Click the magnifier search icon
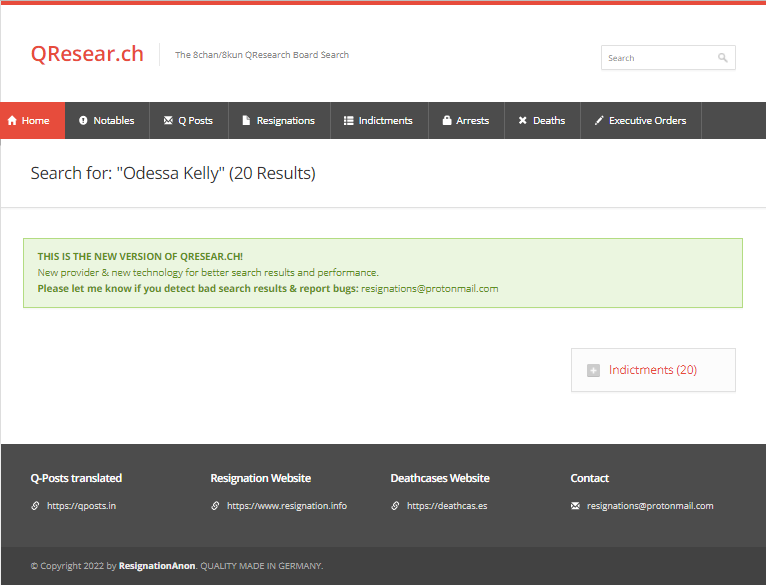Image resolution: width=766 pixels, height=585 pixels. (x=723, y=58)
